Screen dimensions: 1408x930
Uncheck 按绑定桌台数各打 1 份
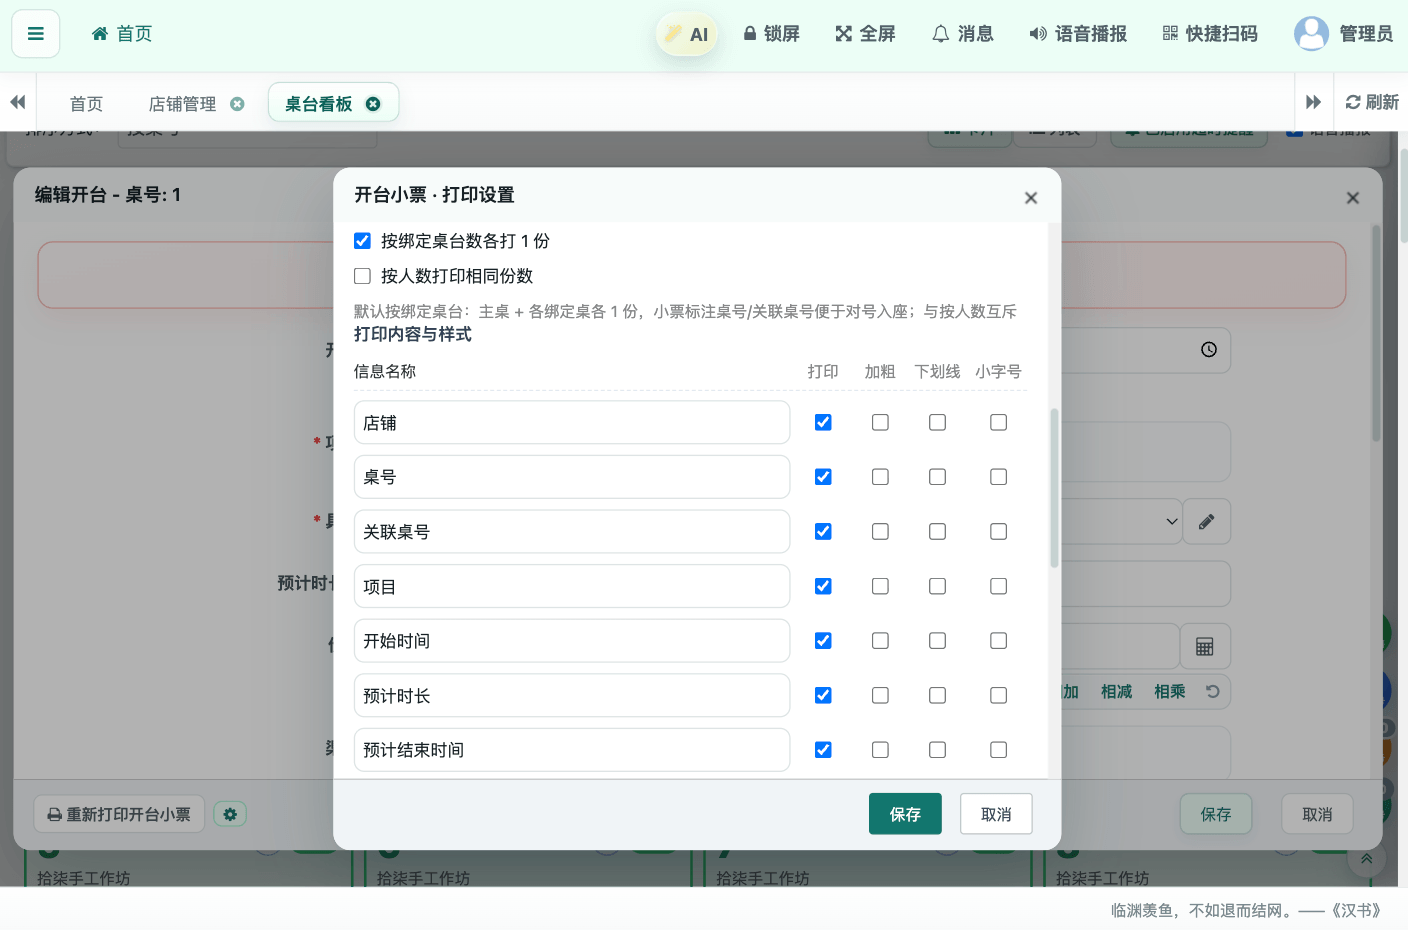(x=362, y=241)
